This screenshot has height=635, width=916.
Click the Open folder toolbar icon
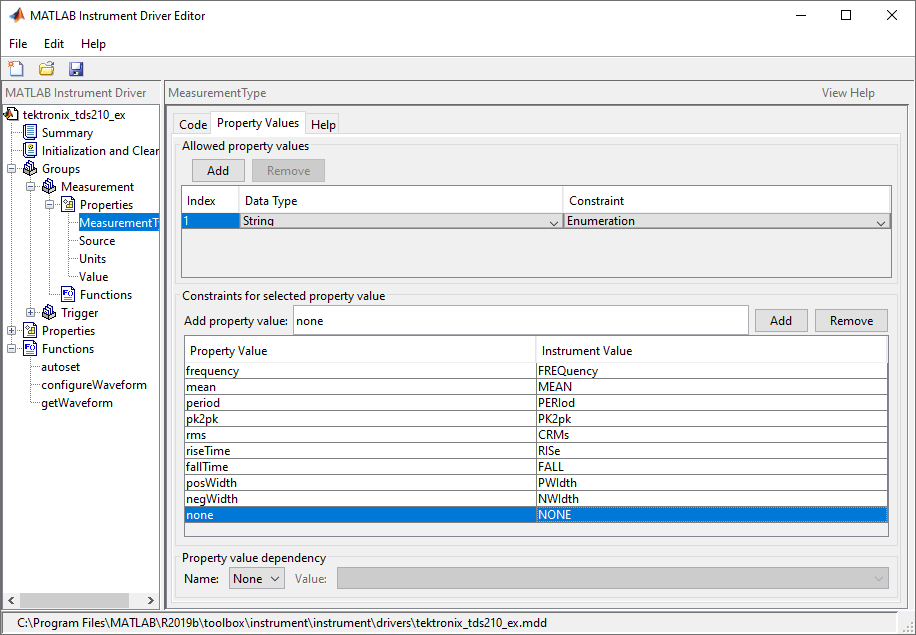[x=46, y=69]
